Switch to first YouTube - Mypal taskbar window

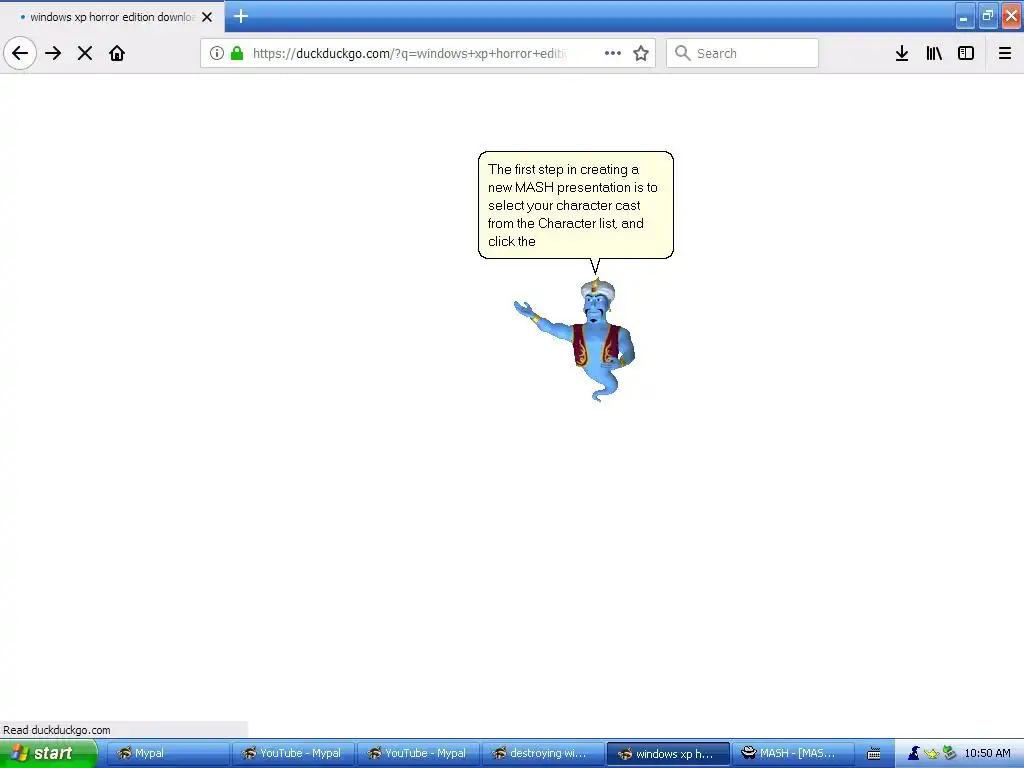[293, 753]
